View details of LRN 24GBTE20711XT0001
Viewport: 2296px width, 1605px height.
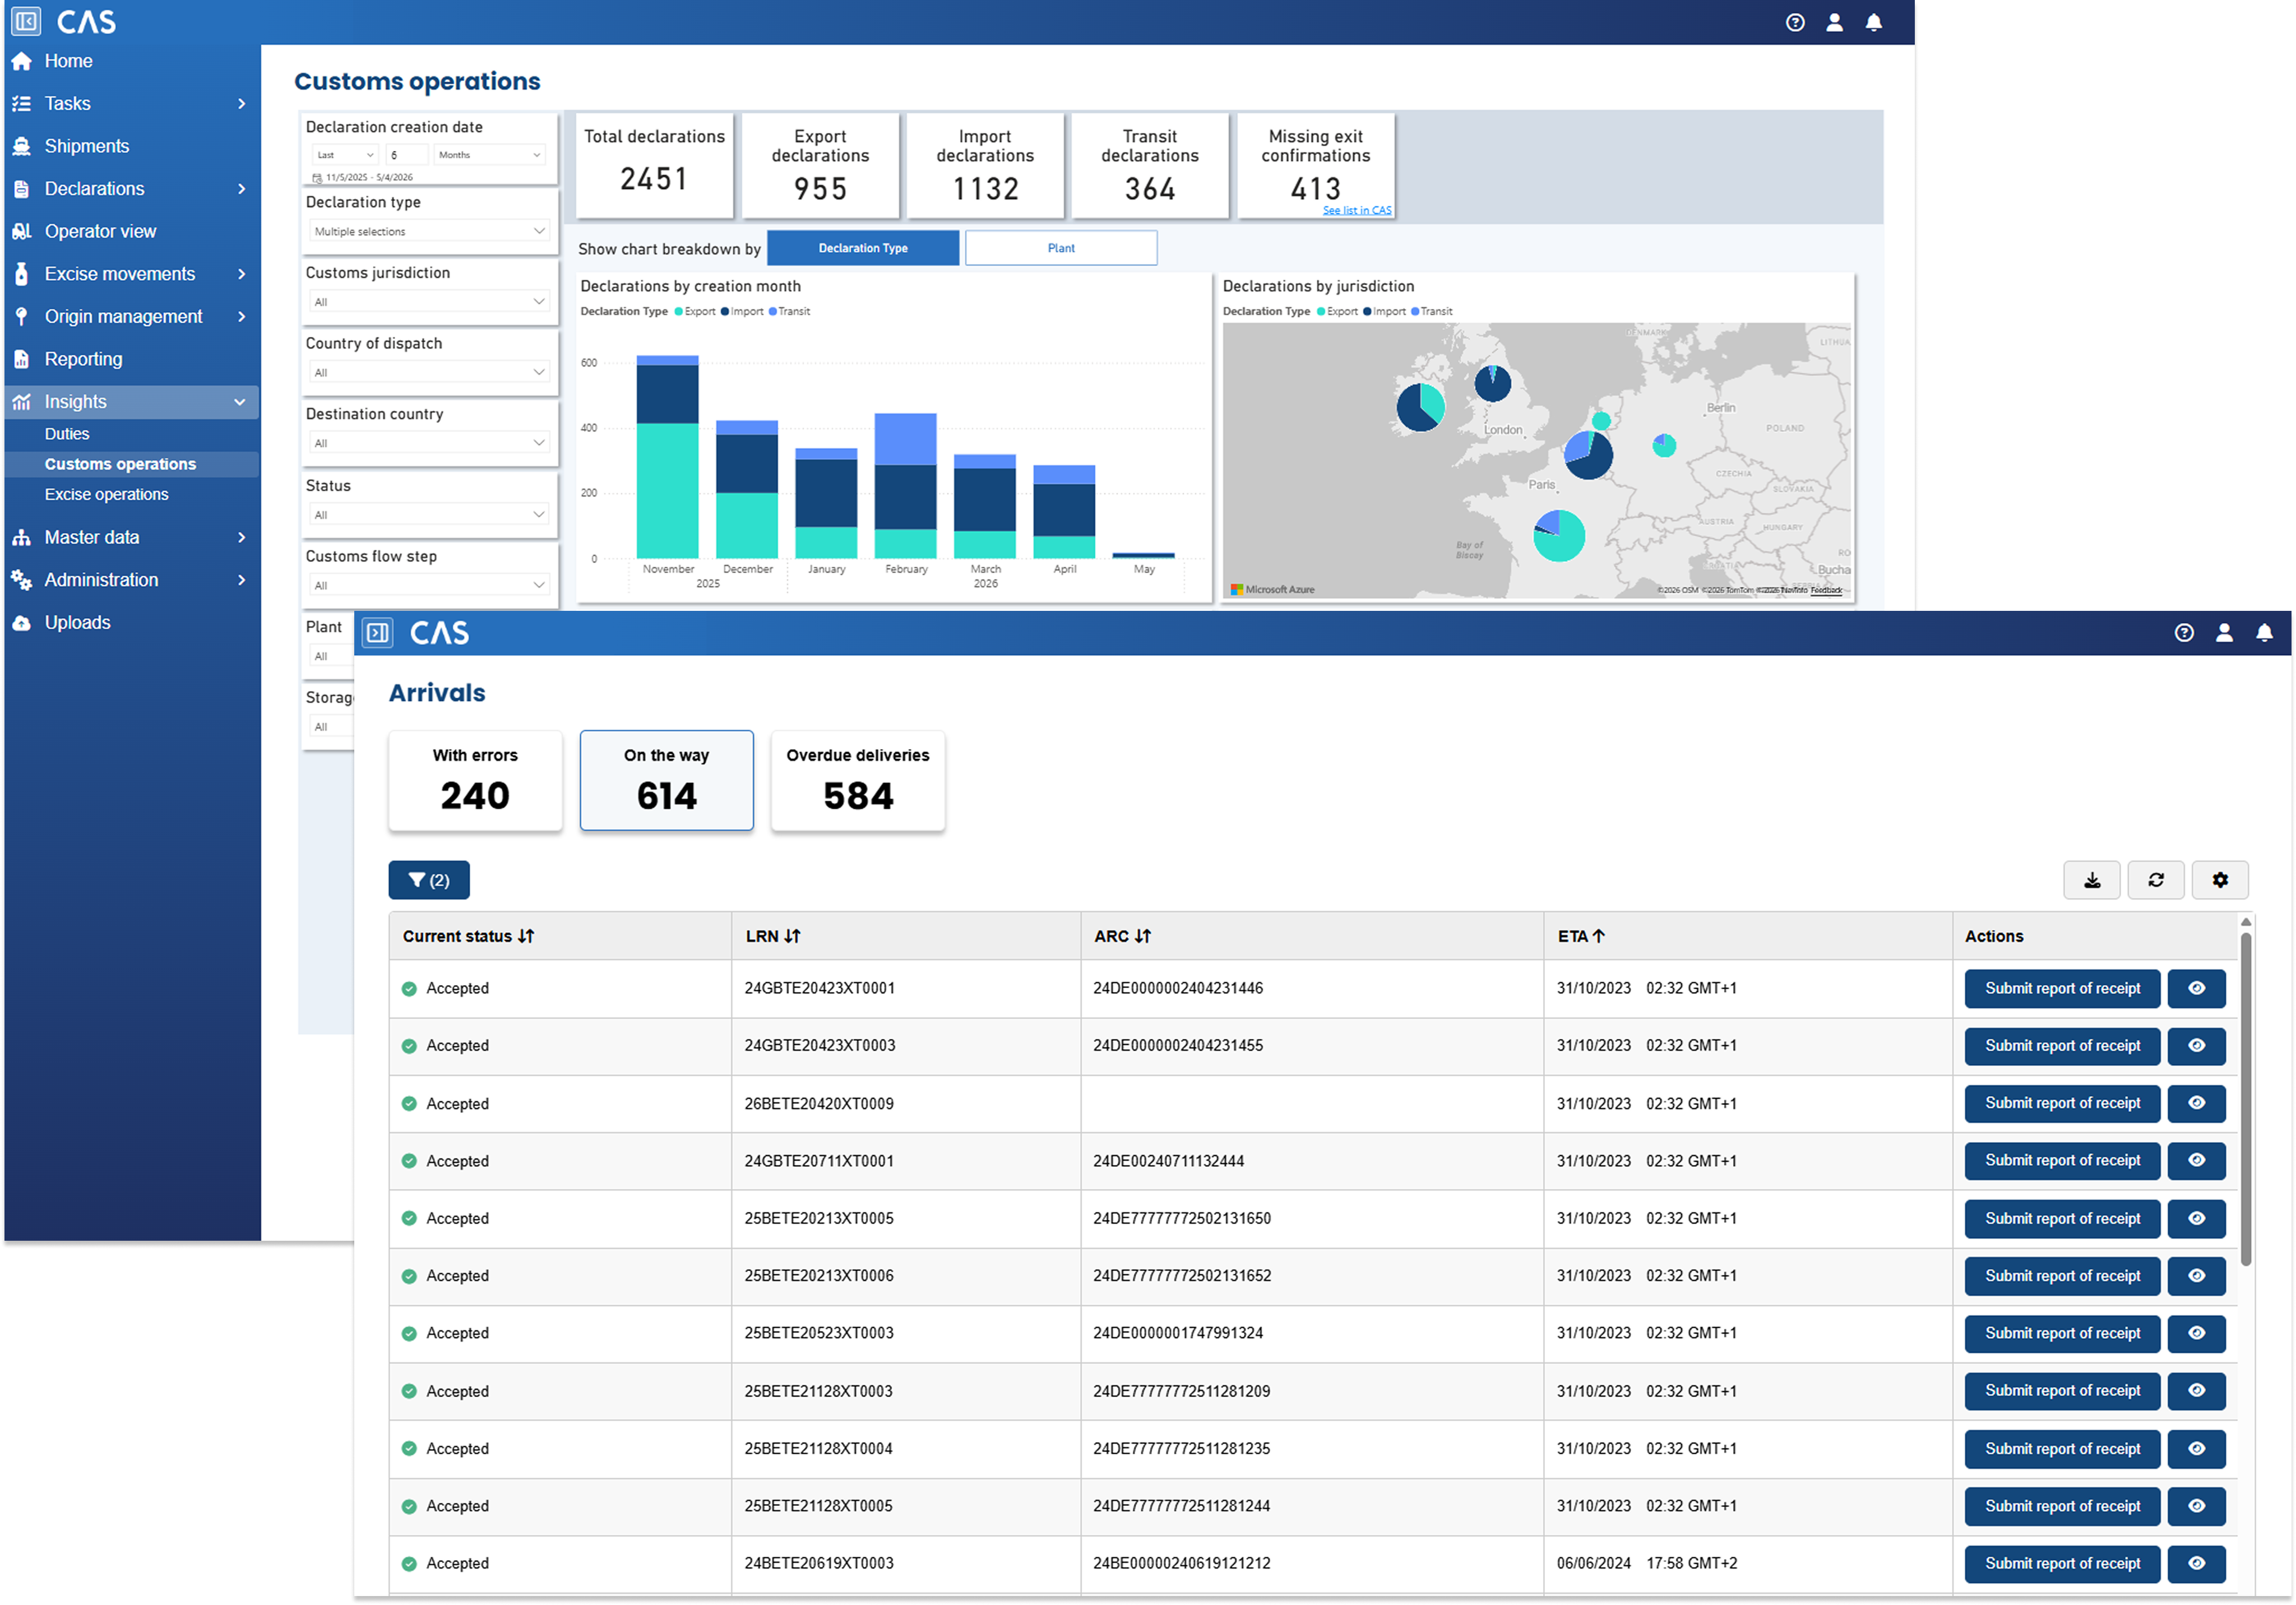click(x=2196, y=1161)
